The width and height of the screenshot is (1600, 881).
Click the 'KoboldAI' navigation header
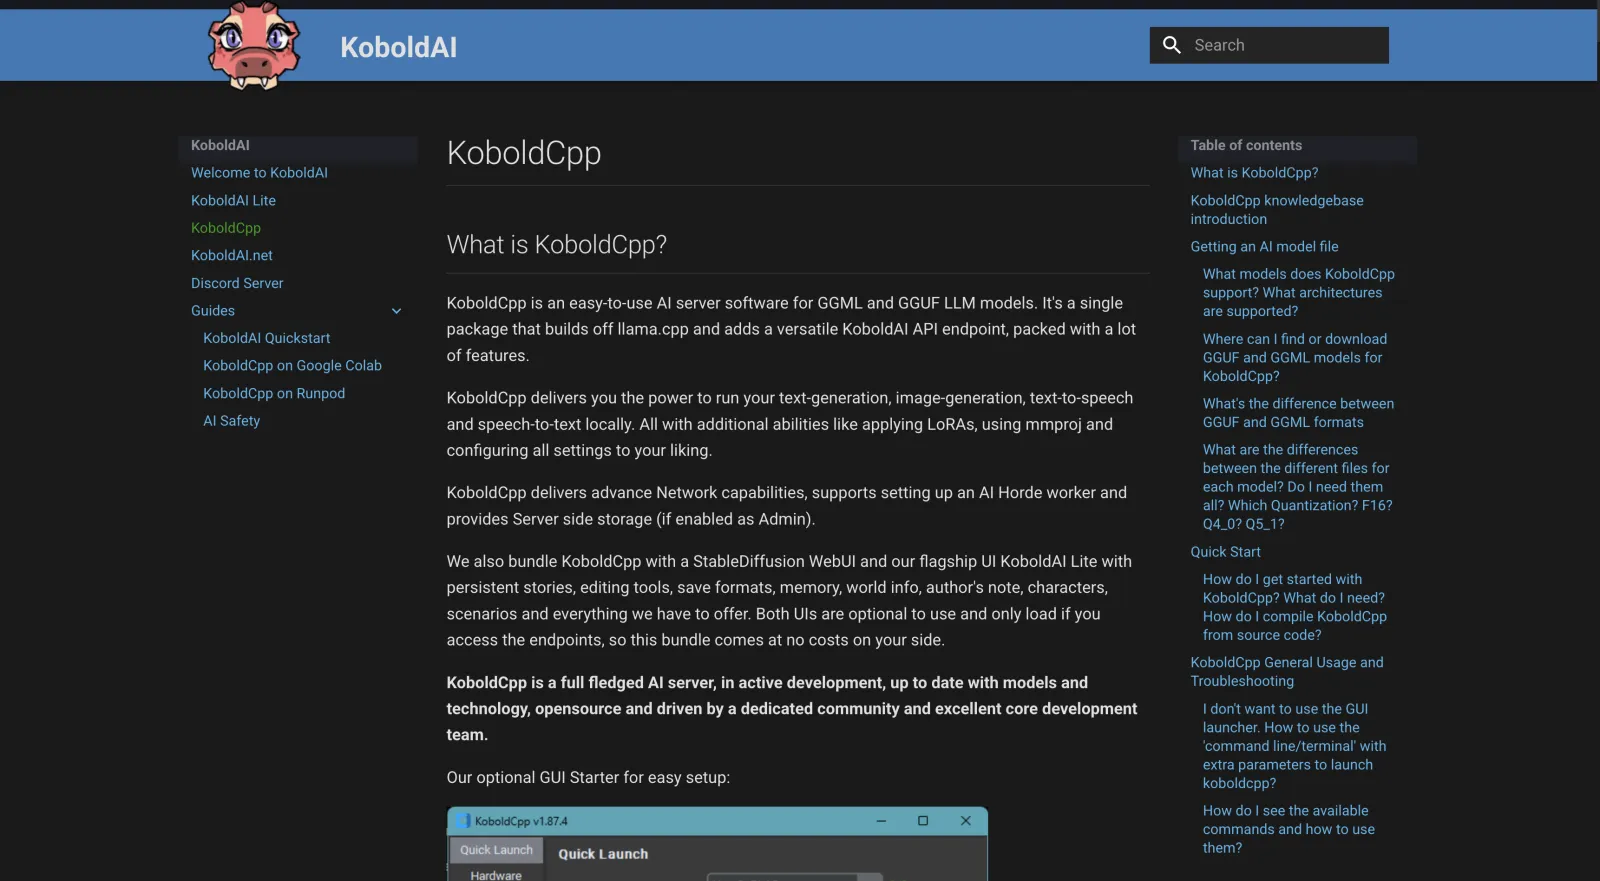pyautogui.click(x=220, y=145)
